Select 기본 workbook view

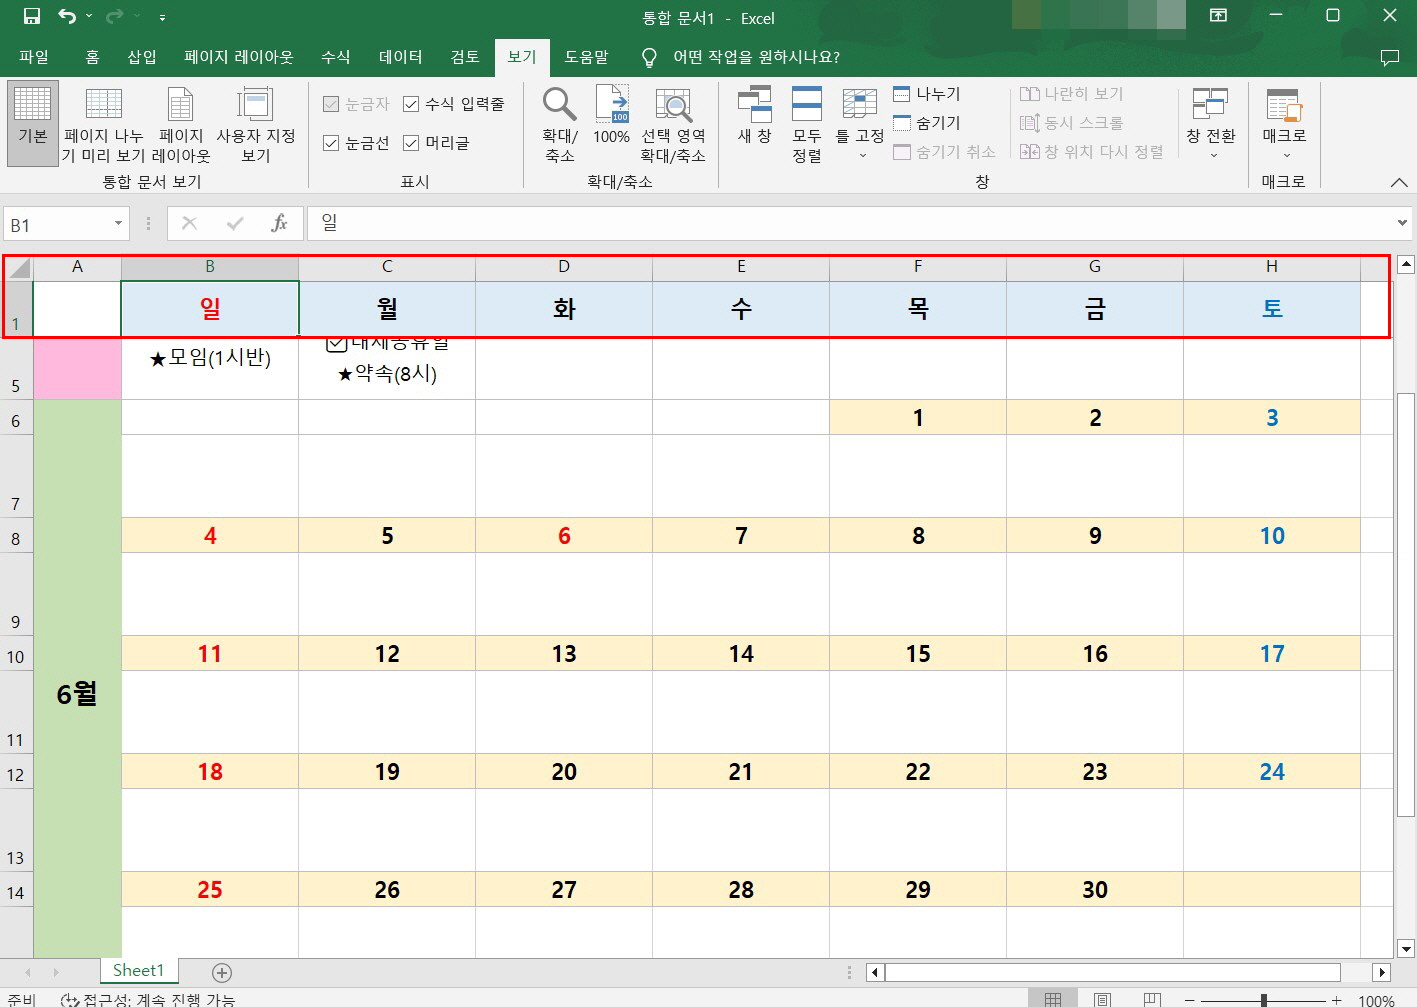tap(33, 122)
